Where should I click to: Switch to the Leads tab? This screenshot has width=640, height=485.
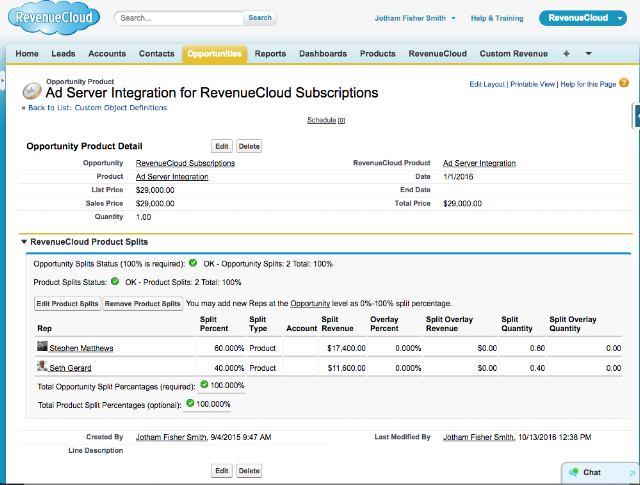click(x=63, y=54)
